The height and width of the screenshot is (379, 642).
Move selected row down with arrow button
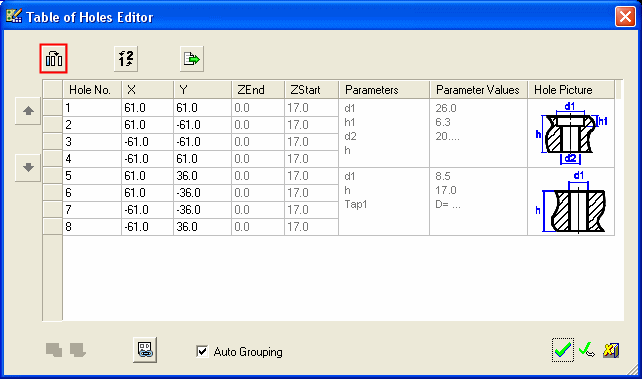tap(28, 167)
